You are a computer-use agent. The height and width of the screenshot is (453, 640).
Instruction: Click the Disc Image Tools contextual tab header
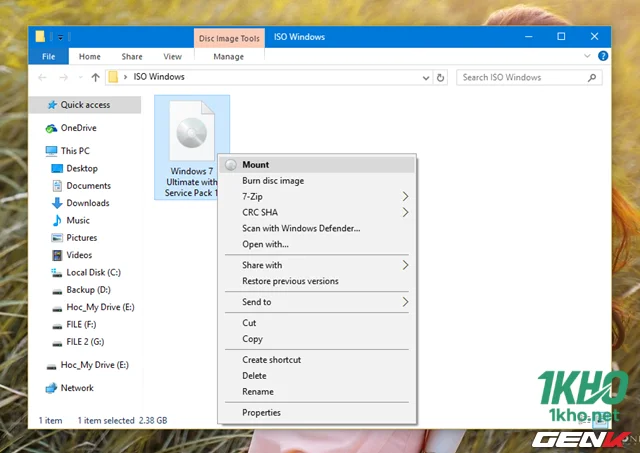point(229,38)
